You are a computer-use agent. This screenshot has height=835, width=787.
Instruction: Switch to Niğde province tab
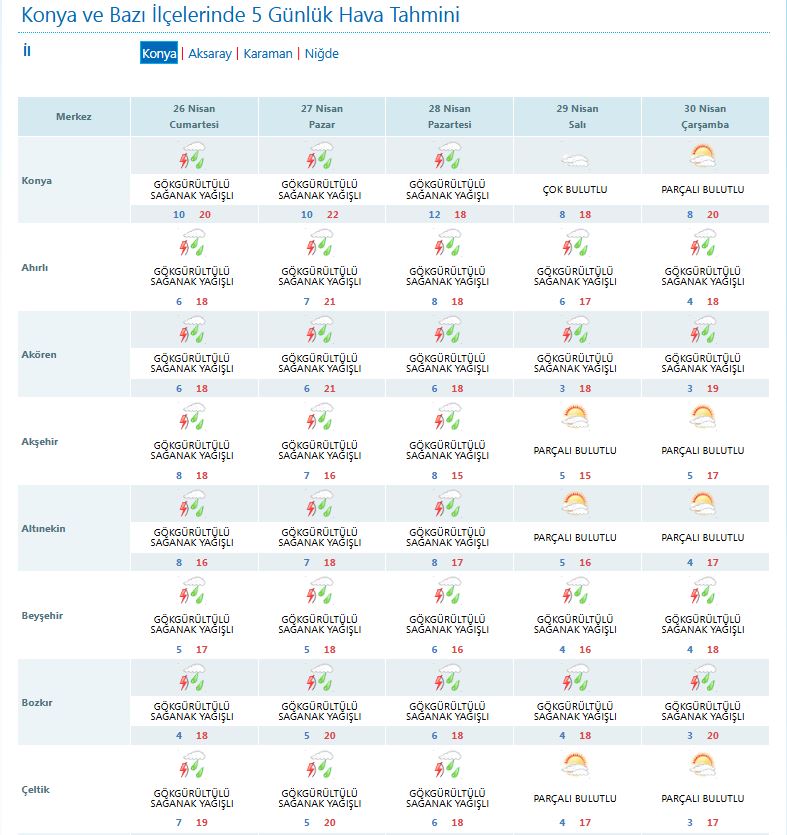pos(321,54)
